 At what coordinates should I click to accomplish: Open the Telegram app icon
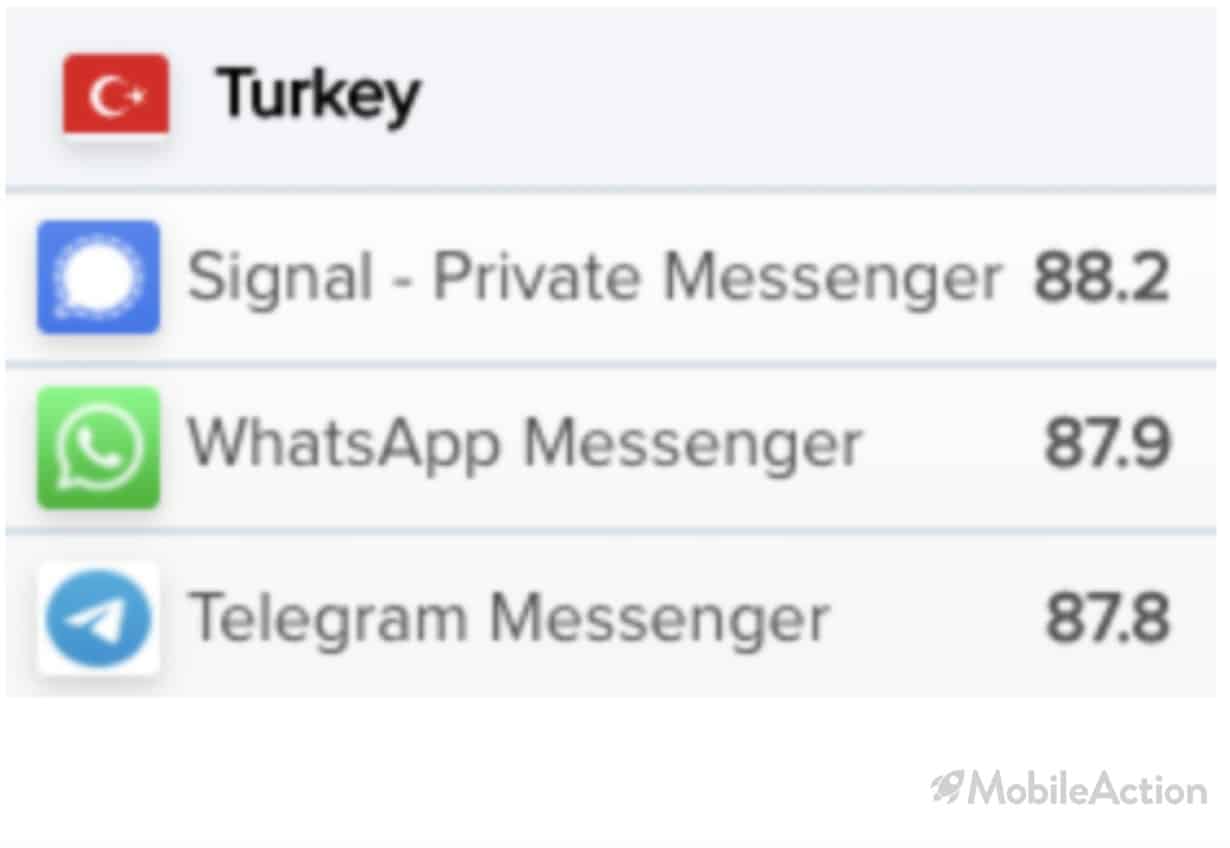coord(98,619)
